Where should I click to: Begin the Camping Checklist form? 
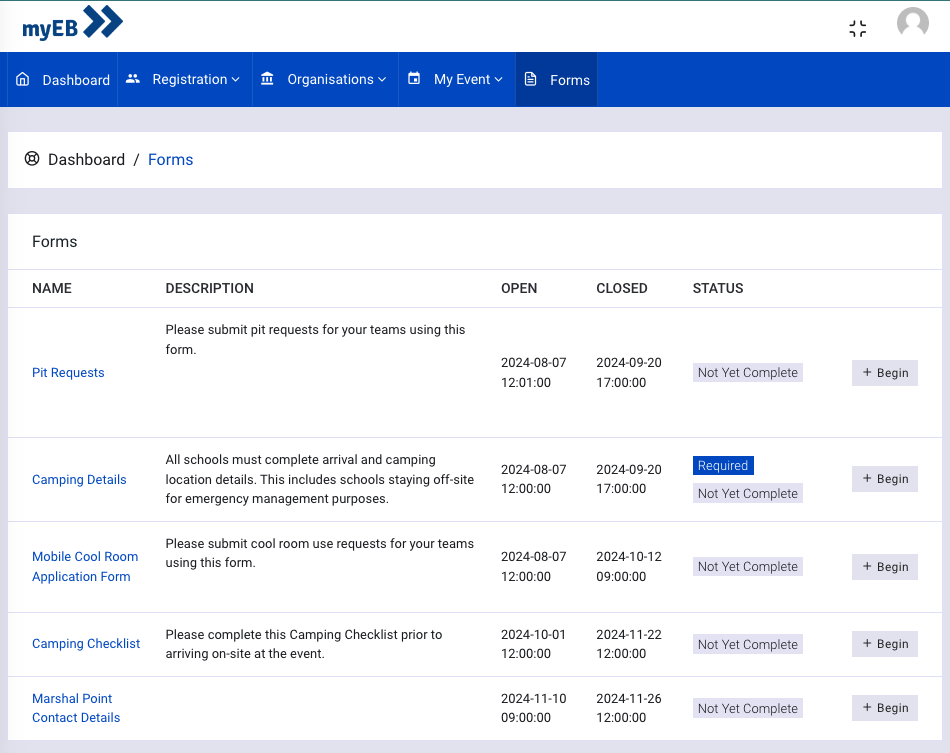coord(884,644)
